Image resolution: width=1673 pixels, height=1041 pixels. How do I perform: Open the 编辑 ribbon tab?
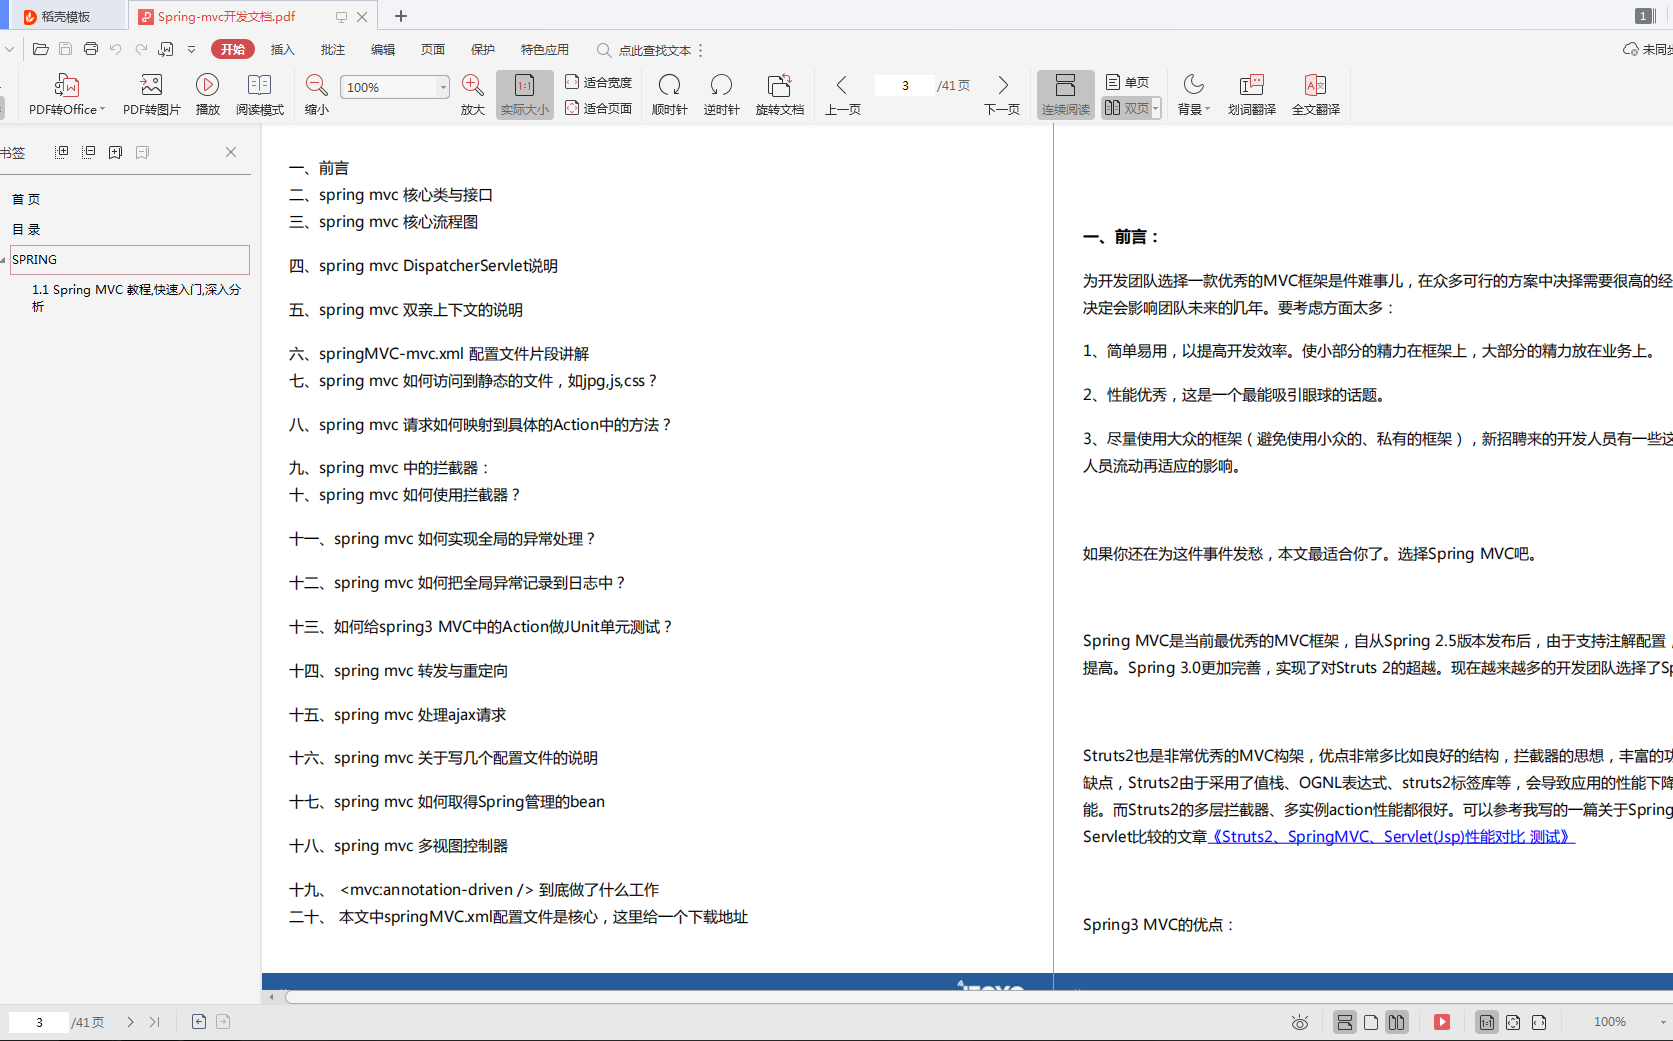[383, 49]
